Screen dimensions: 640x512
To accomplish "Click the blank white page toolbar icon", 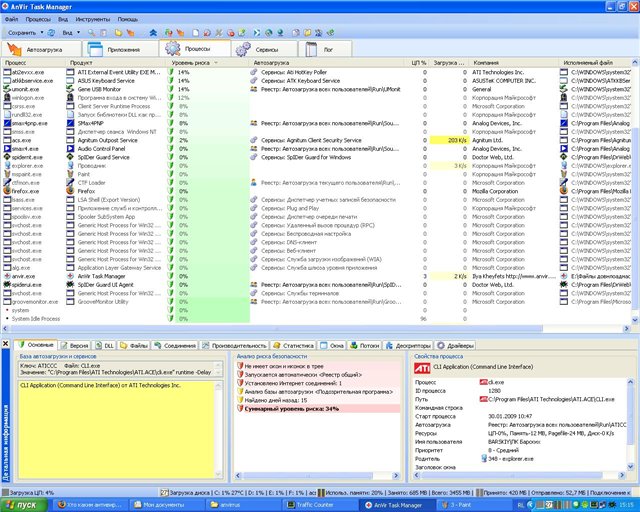I will pos(196,33).
